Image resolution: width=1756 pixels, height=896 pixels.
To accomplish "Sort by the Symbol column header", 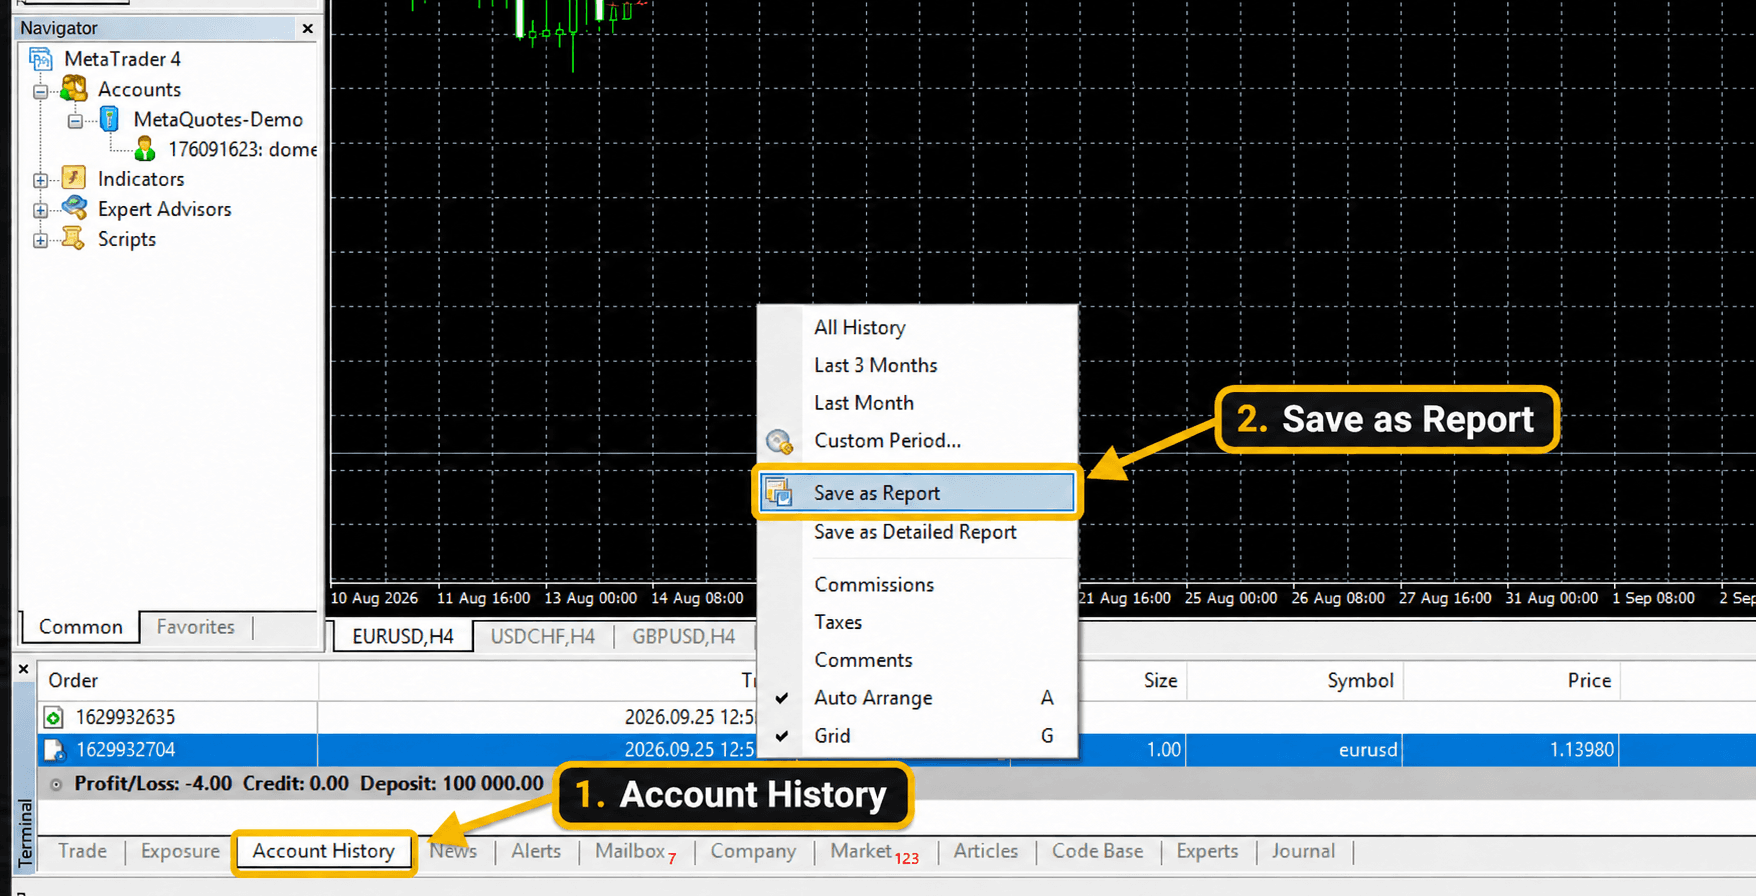I will pos(1295,680).
